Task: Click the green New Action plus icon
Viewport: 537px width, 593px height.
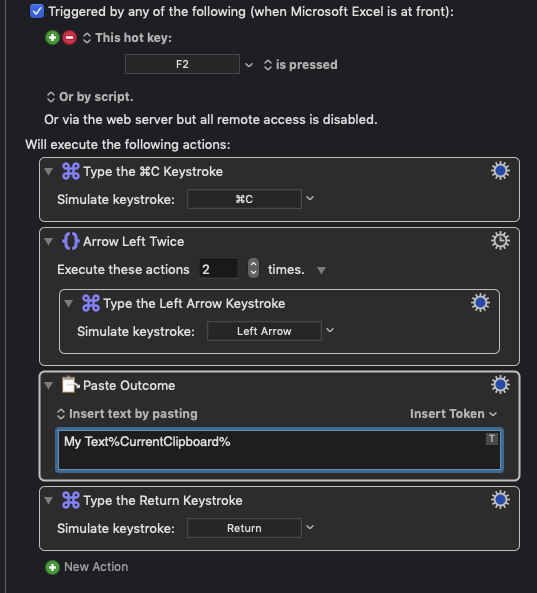Action: pos(53,567)
